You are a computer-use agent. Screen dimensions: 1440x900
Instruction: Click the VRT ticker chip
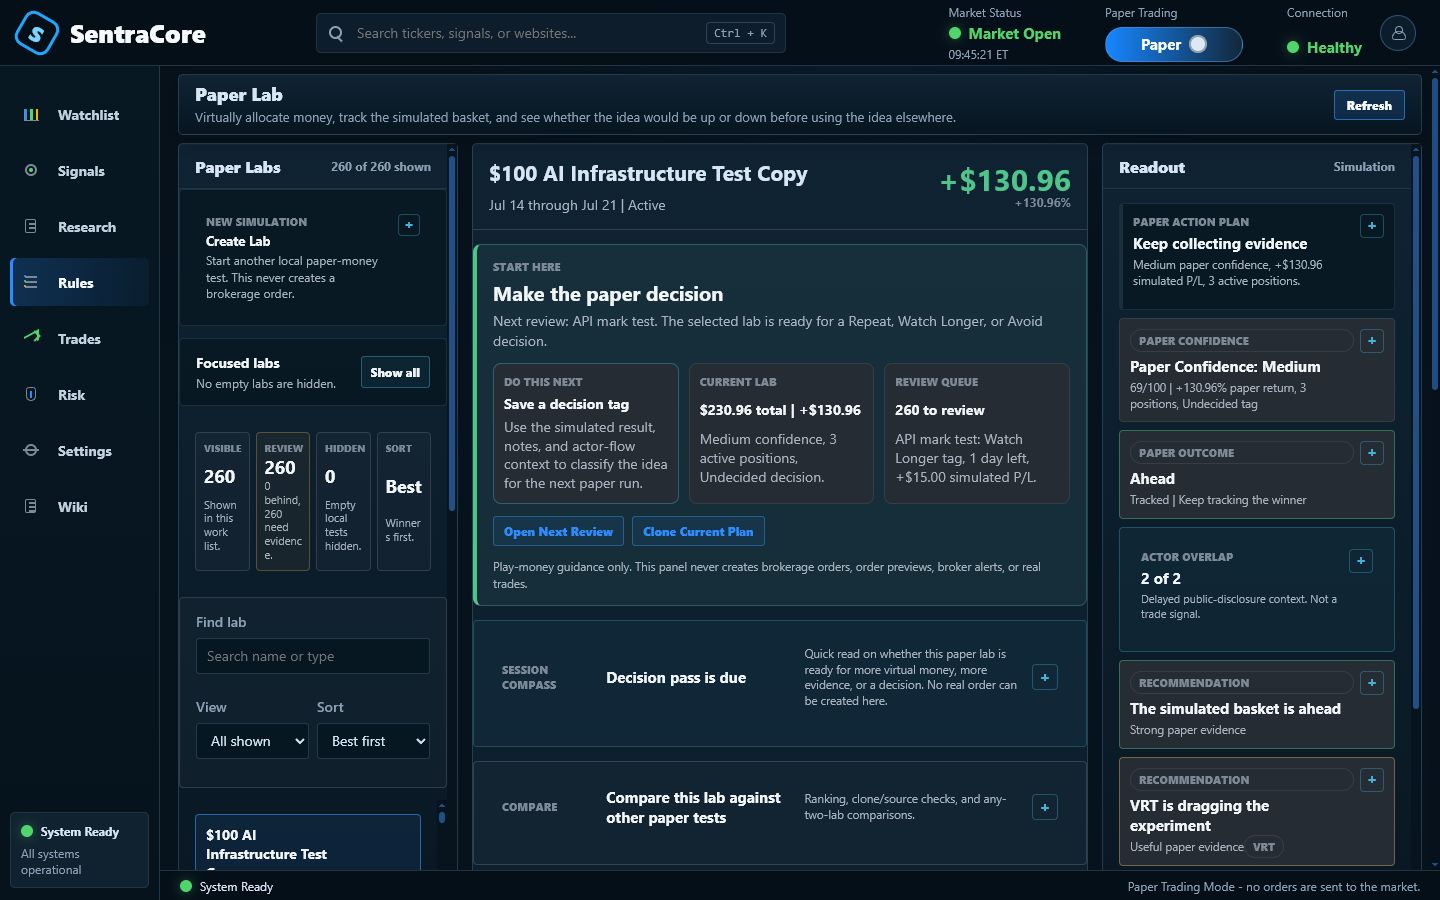click(x=1264, y=847)
